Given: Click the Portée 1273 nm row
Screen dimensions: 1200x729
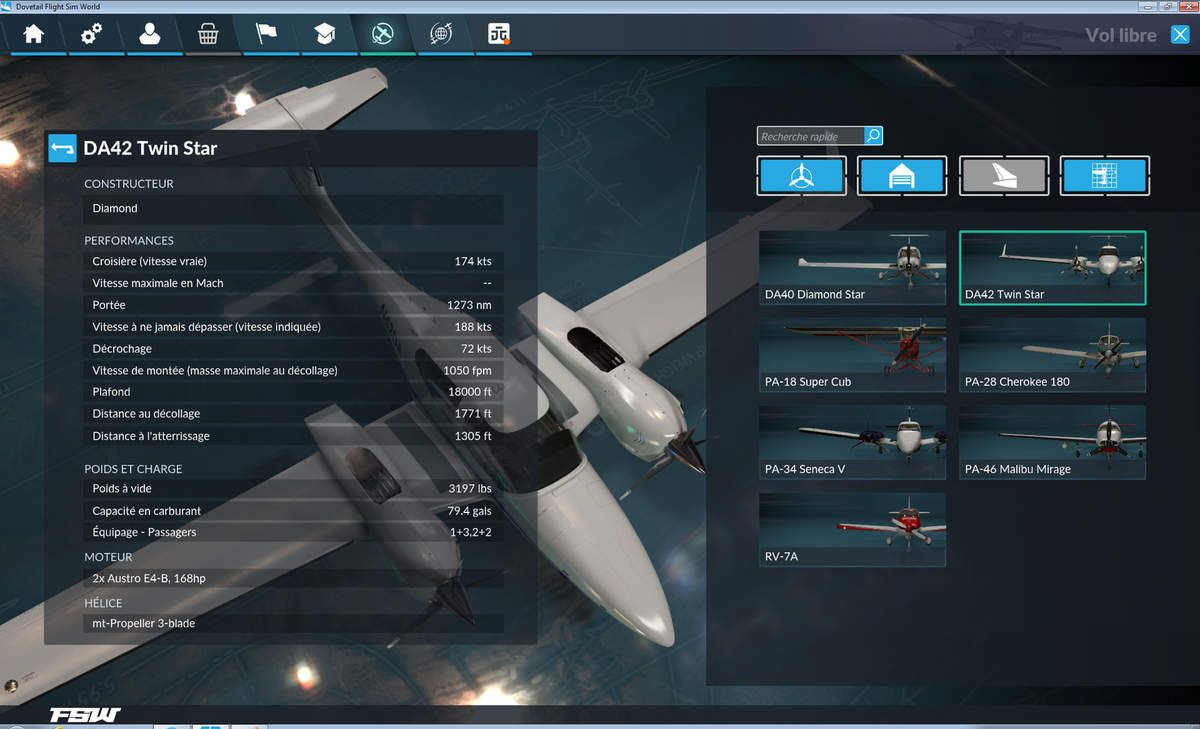Looking at the screenshot, I should pyautogui.click(x=293, y=305).
